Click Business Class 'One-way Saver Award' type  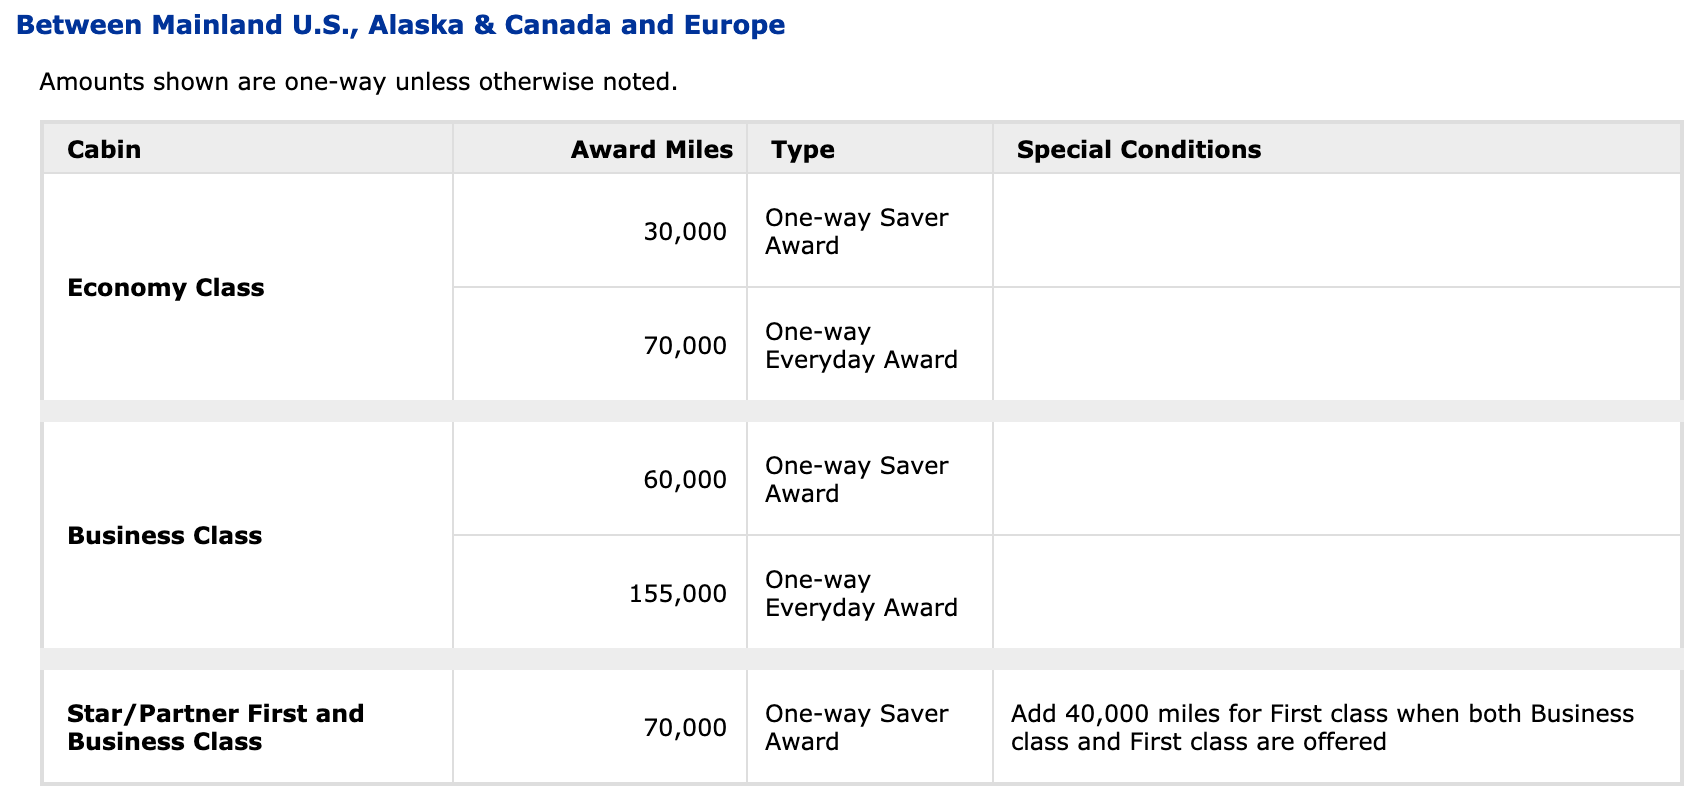coord(856,480)
